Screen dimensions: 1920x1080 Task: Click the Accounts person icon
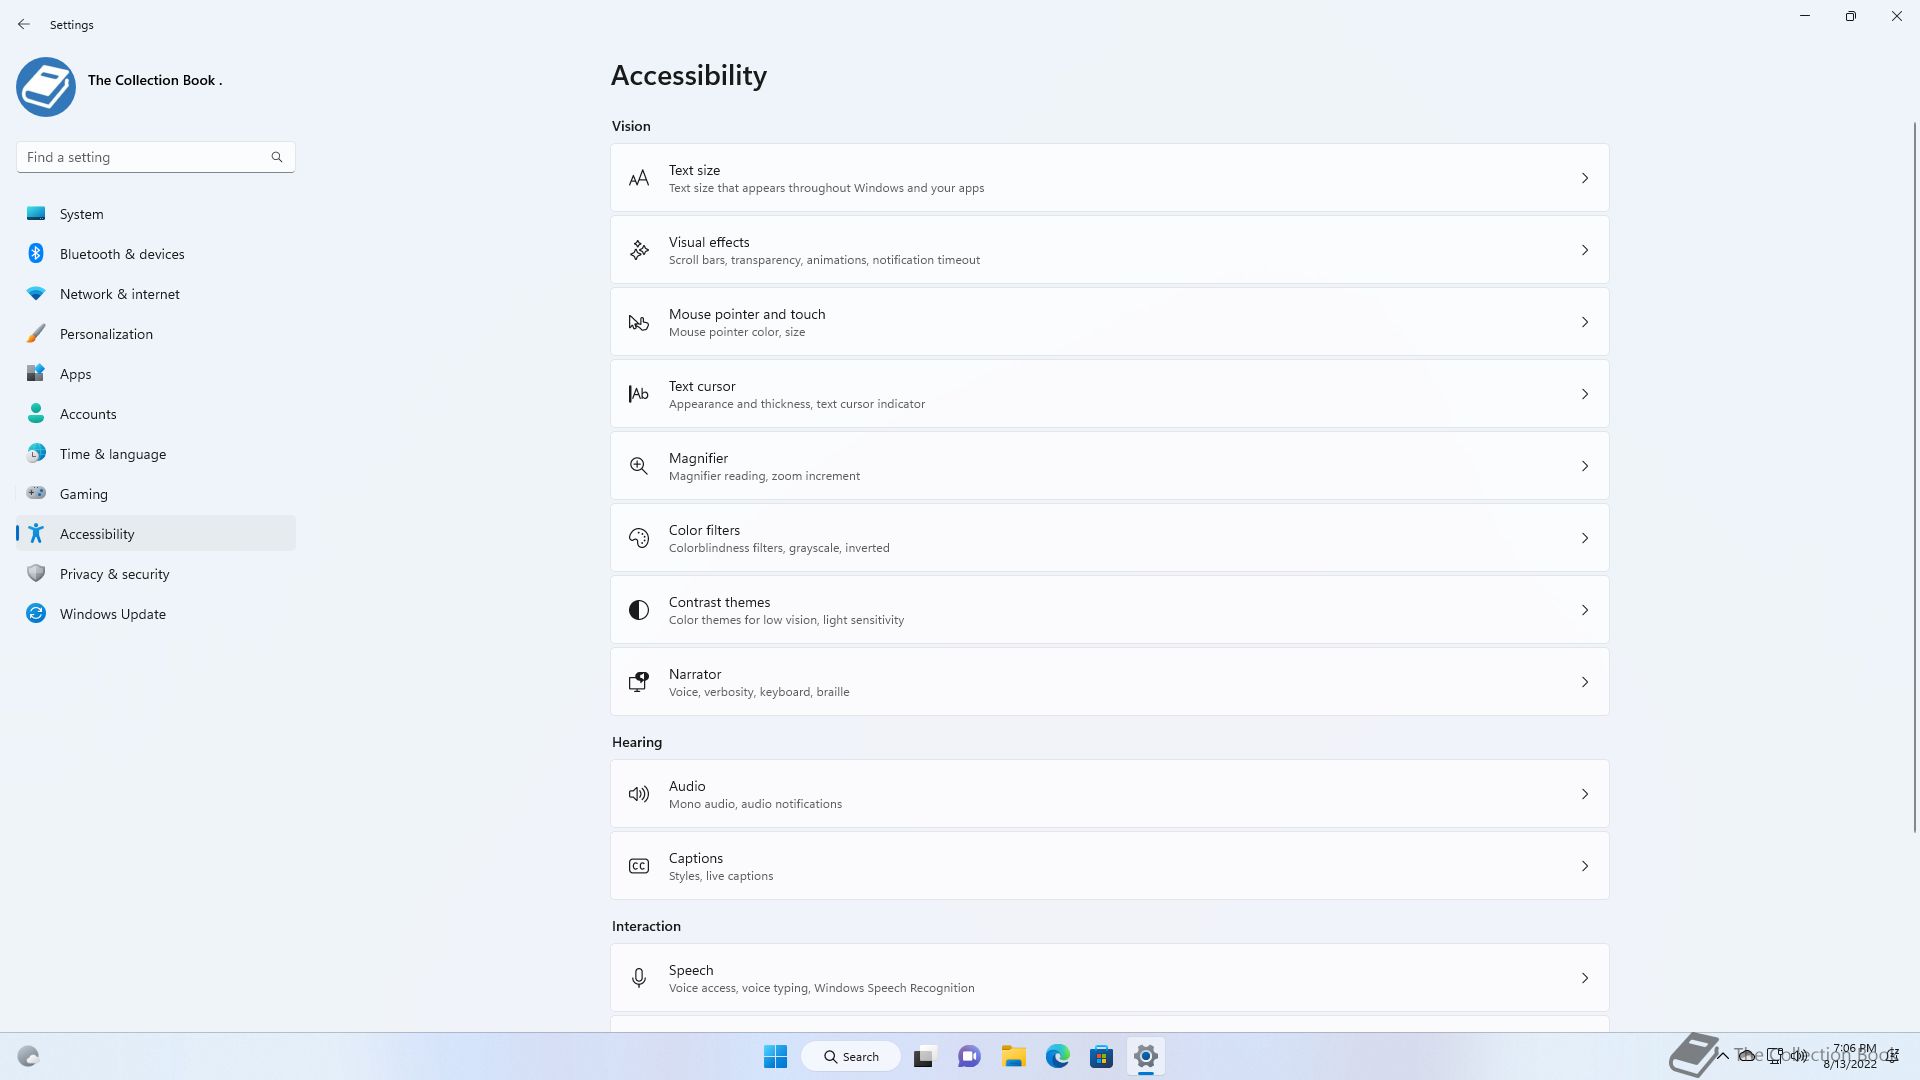coord(36,413)
